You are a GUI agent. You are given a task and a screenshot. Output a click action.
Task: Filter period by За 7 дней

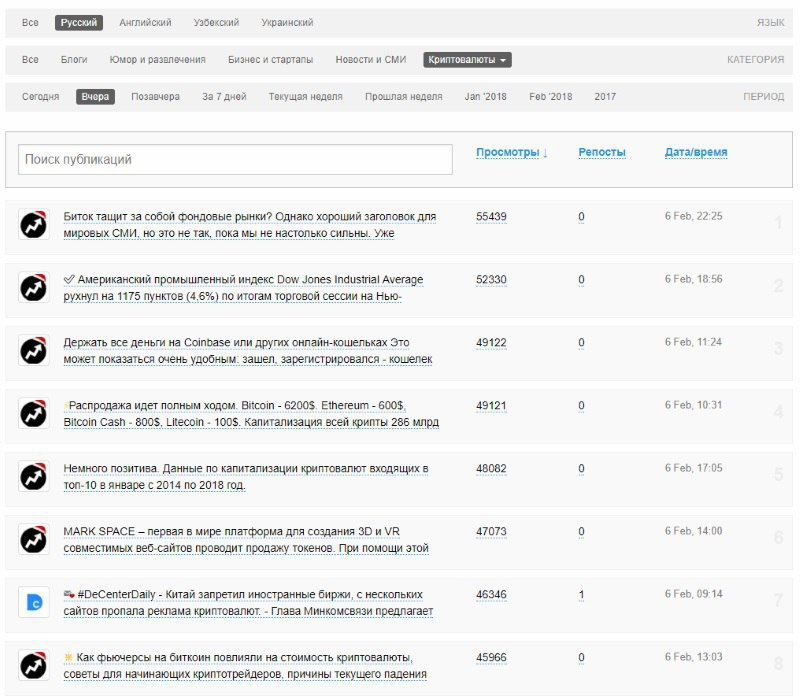tap(224, 97)
